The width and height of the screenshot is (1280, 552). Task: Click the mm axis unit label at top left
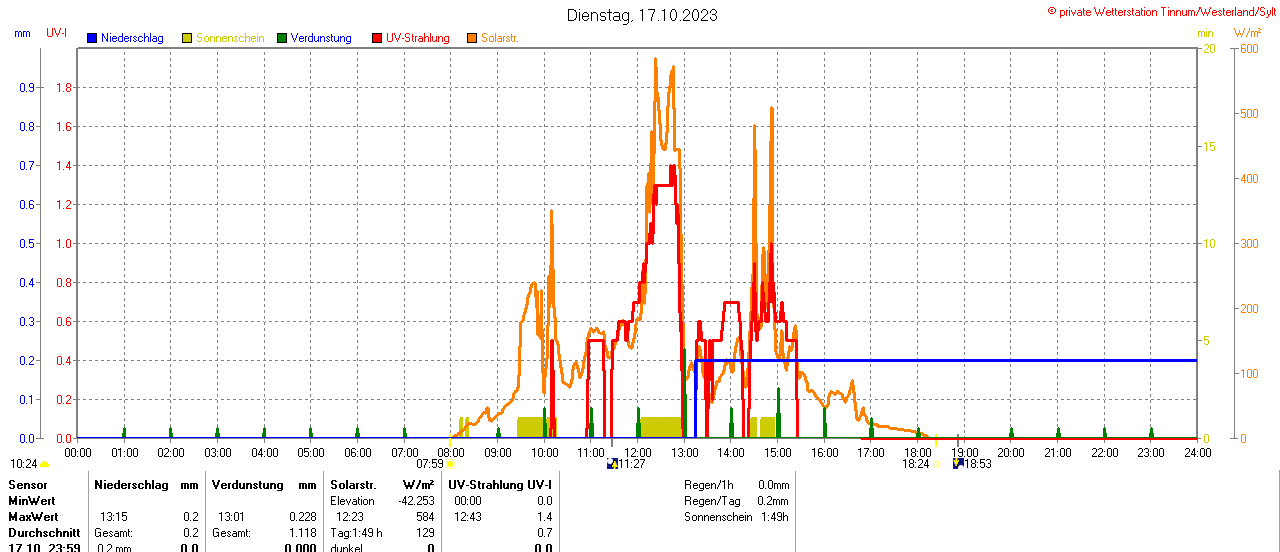(x=23, y=33)
